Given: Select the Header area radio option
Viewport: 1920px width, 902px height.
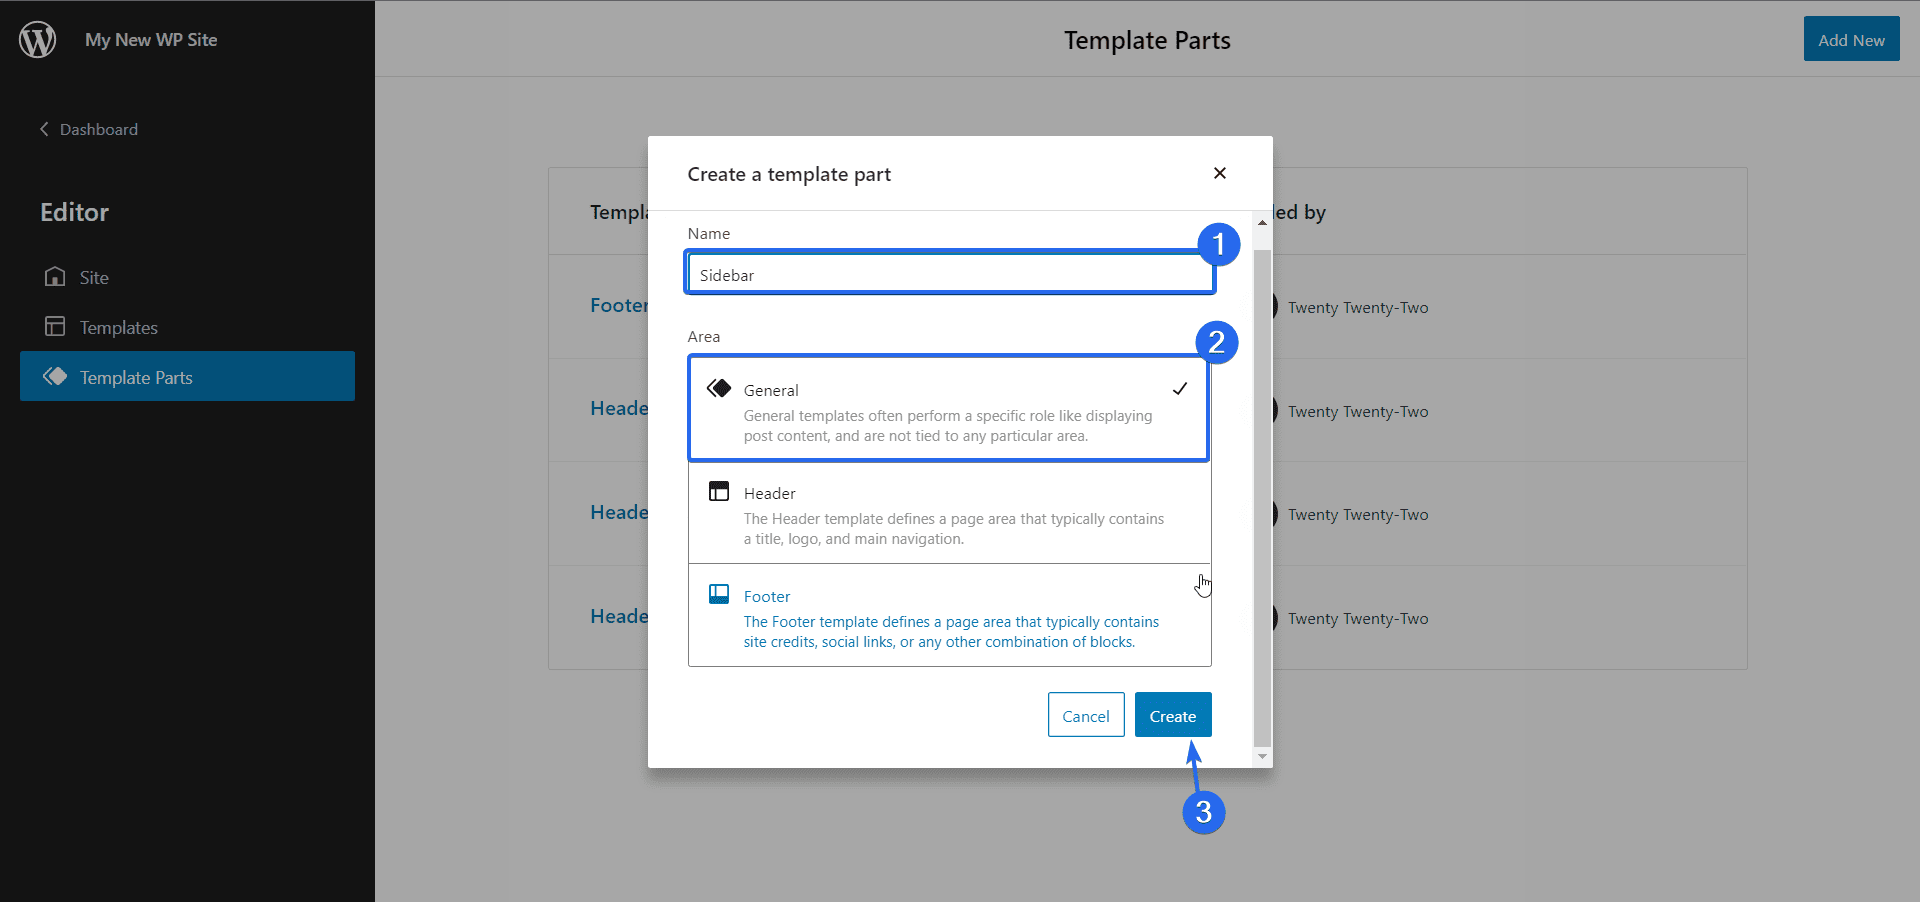Looking at the screenshot, I should [948, 513].
